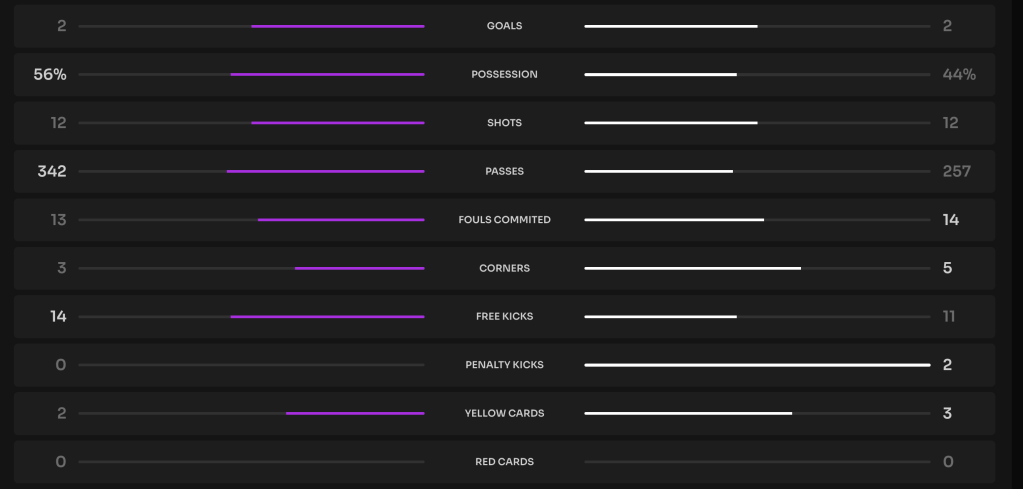Click the purple passes bar
Viewport: 1023px width, 489px height.
[325, 172]
